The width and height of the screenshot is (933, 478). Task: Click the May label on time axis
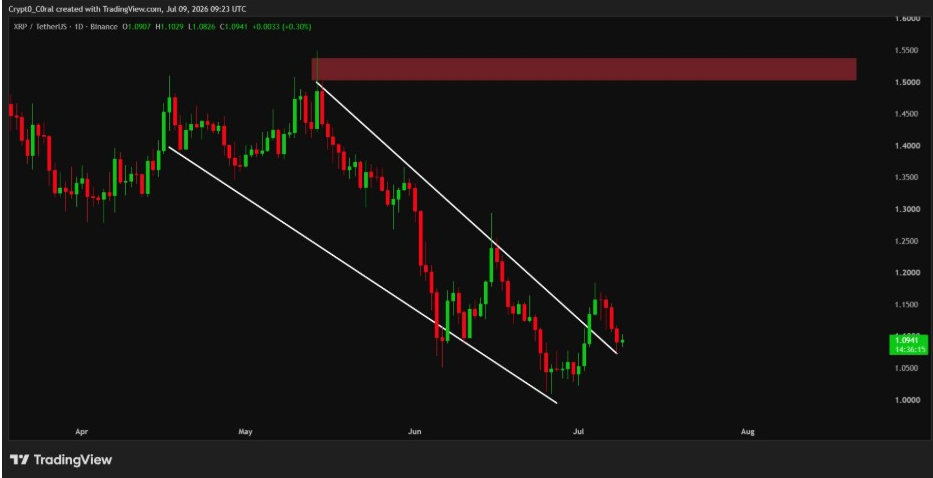pos(246,432)
